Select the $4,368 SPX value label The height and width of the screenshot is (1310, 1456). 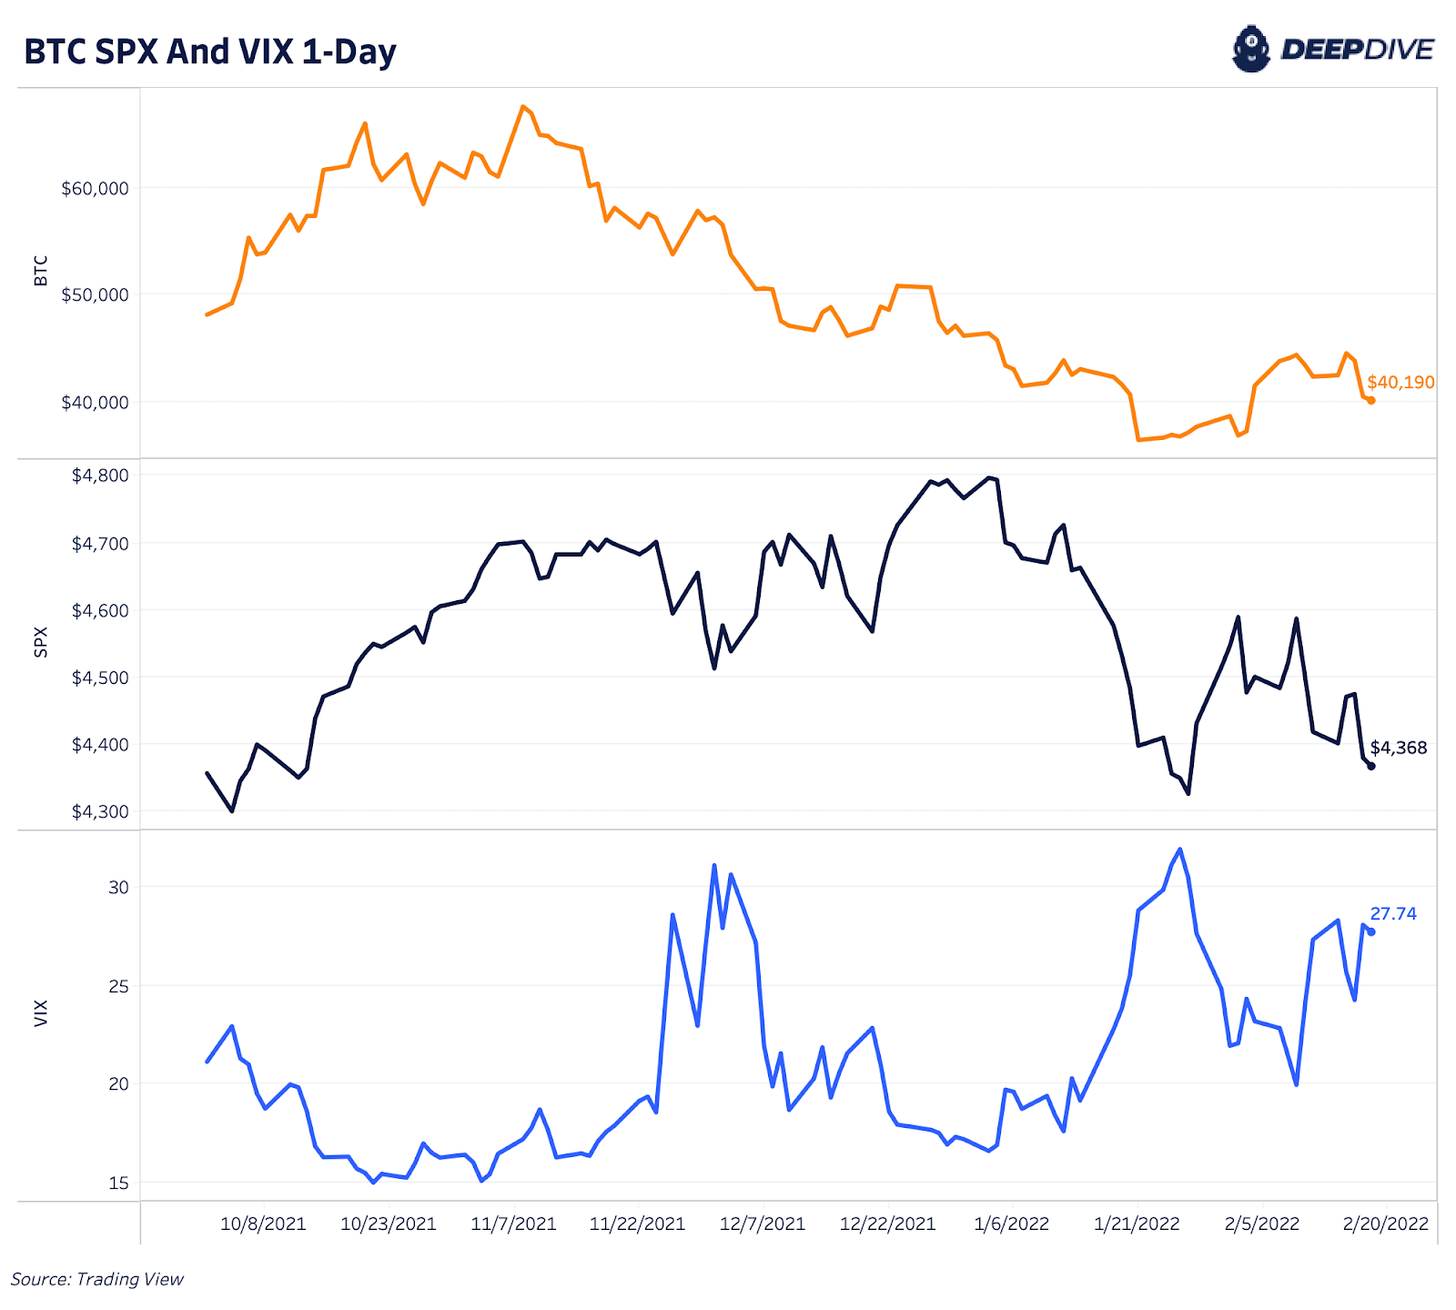[1398, 748]
